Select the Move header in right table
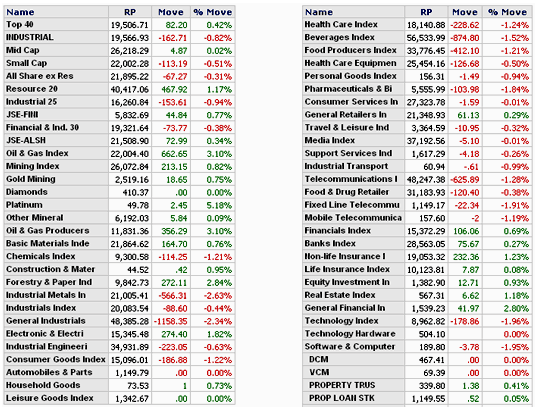 pyautogui.click(x=465, y=12)
